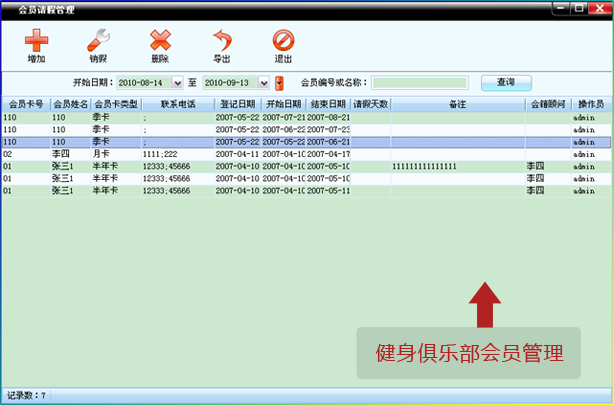Click the wrench 销假 (cancel leave) icon
The image size is (614, 405).
click(x=98, y=40)
